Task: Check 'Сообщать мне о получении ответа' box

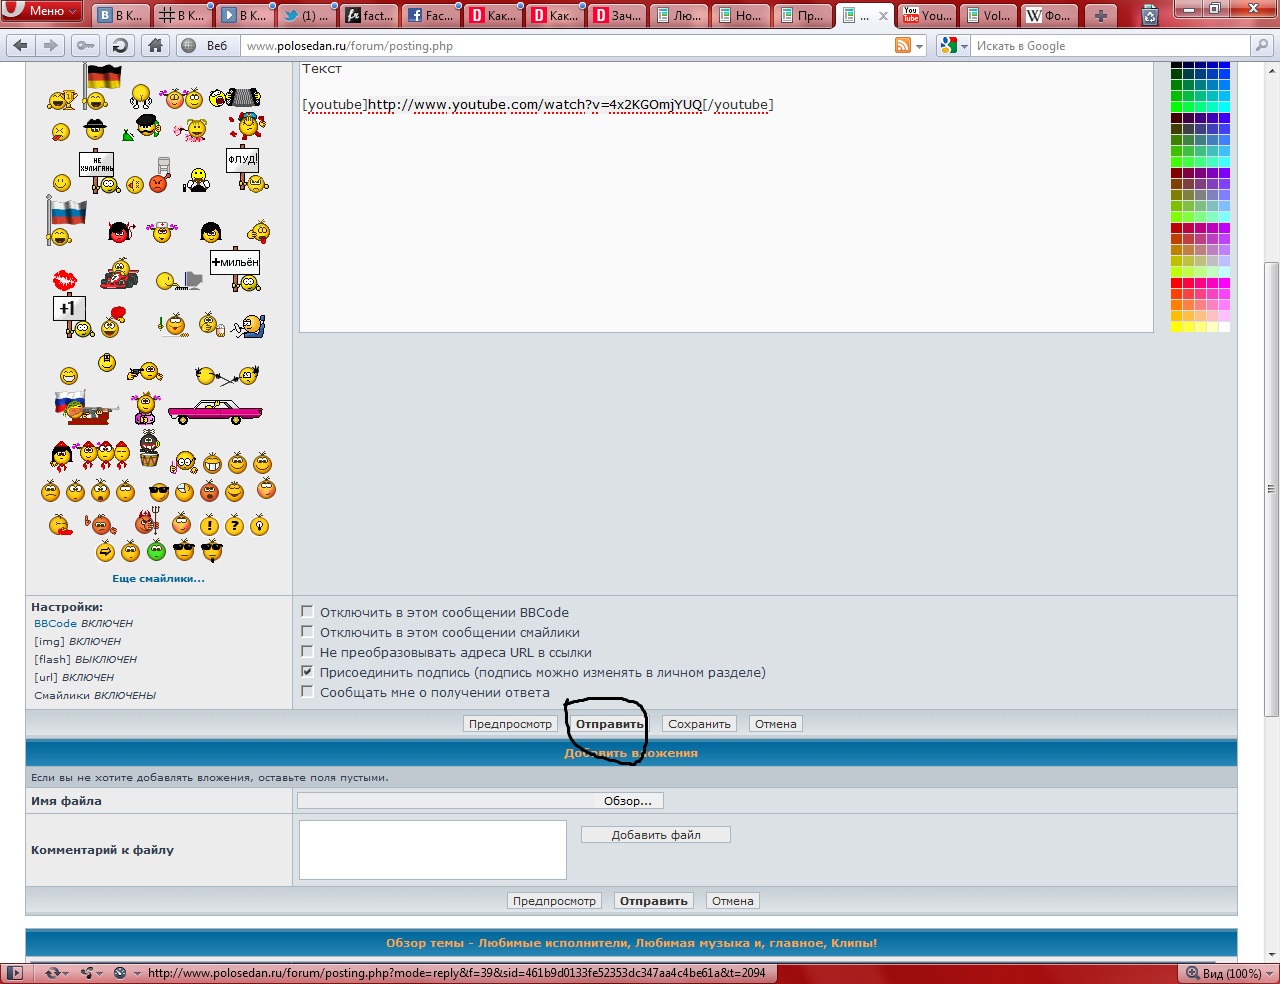Action: click(308, 692)
